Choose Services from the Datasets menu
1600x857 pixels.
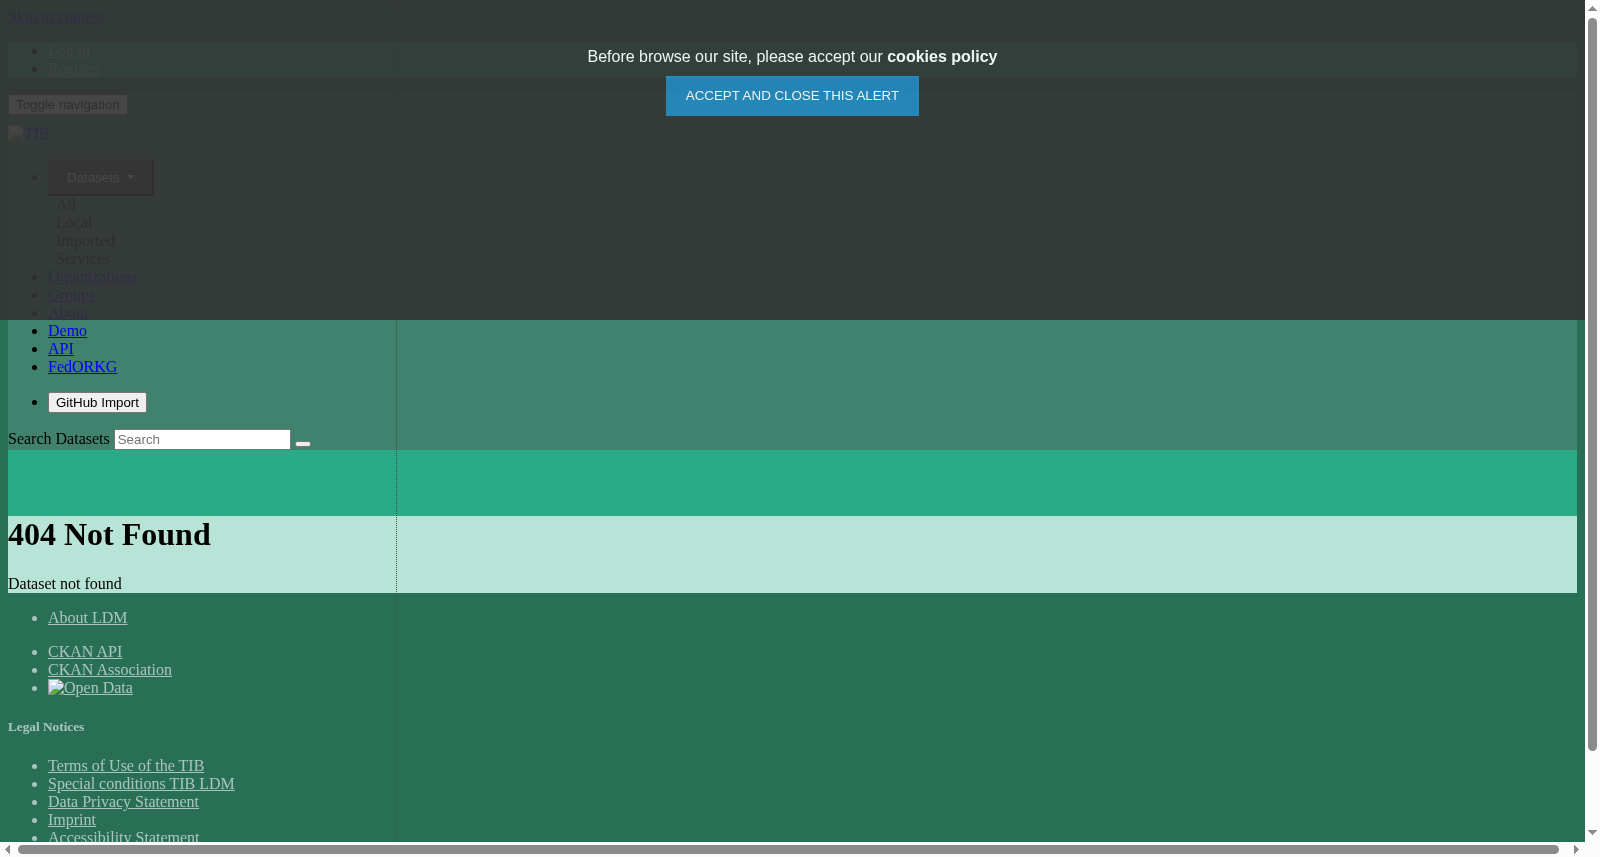coord(83,259)
